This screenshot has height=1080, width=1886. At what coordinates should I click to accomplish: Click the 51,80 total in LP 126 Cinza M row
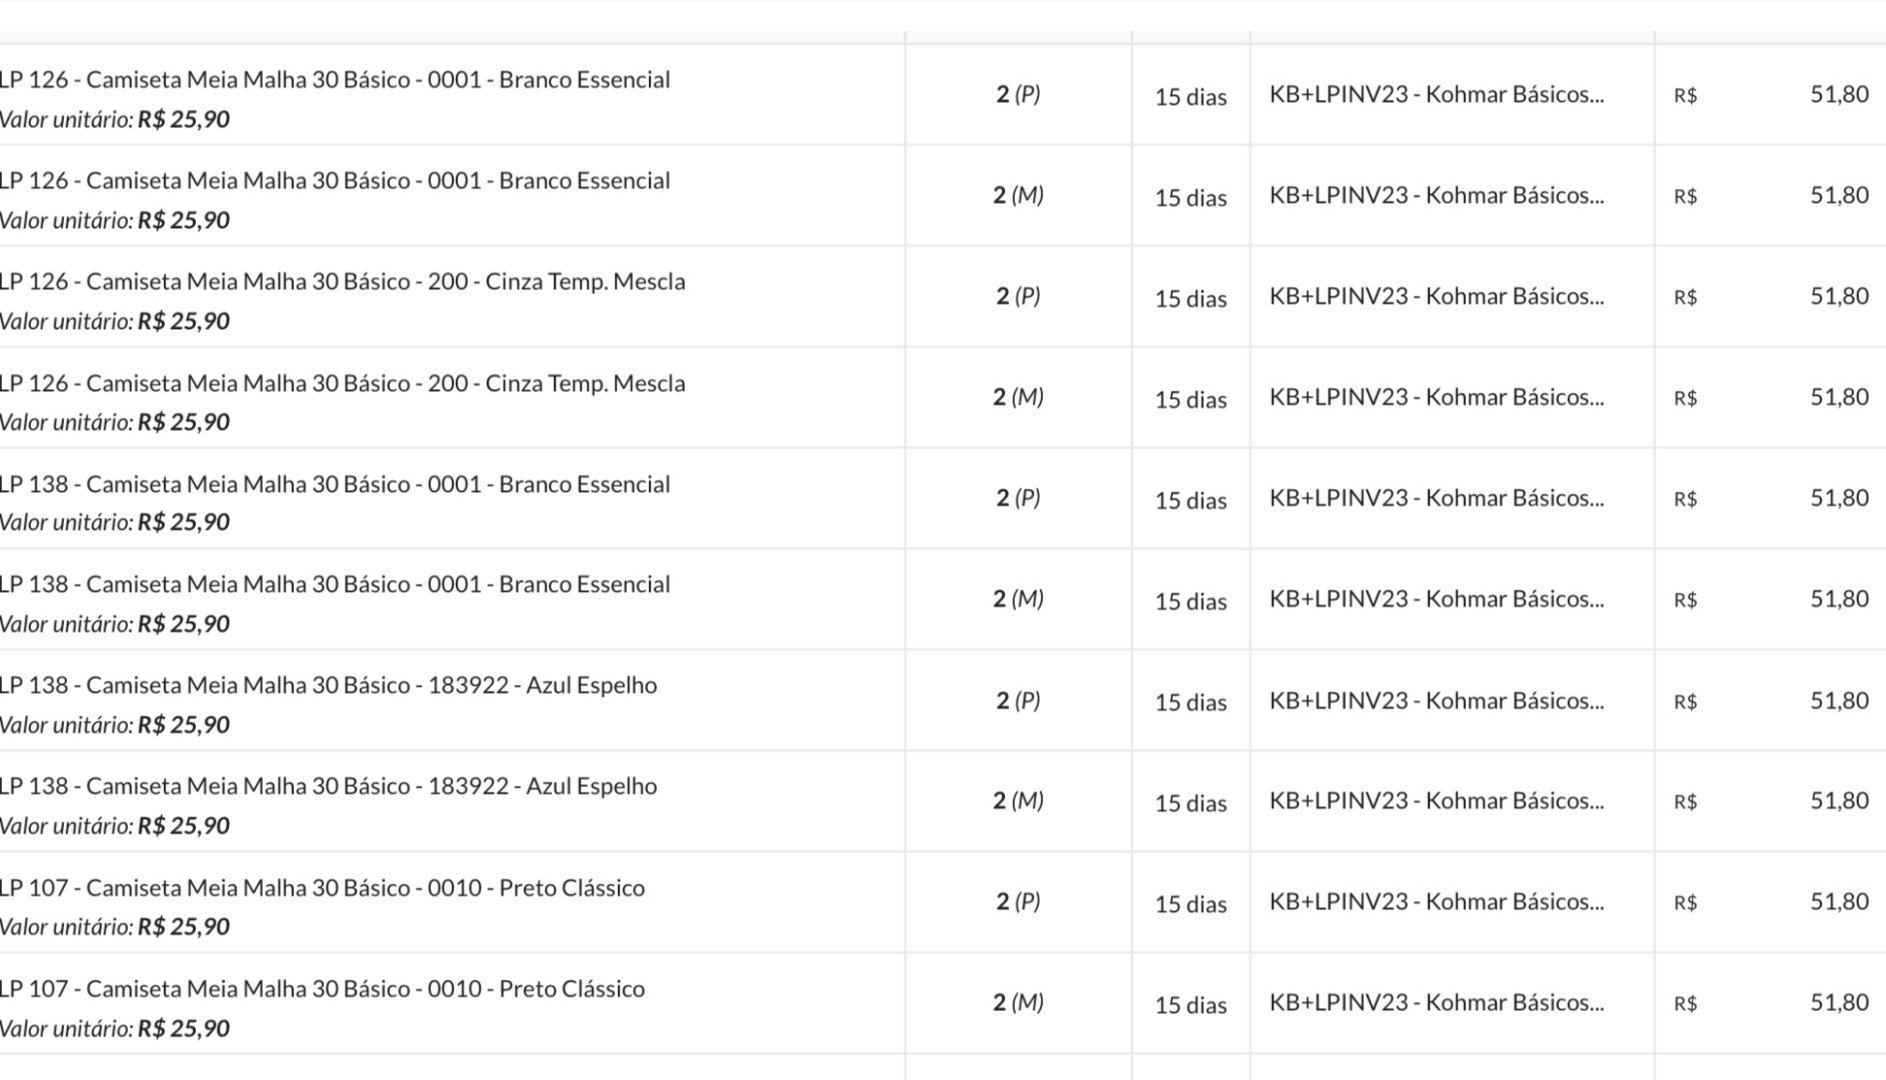point(1838,397)
